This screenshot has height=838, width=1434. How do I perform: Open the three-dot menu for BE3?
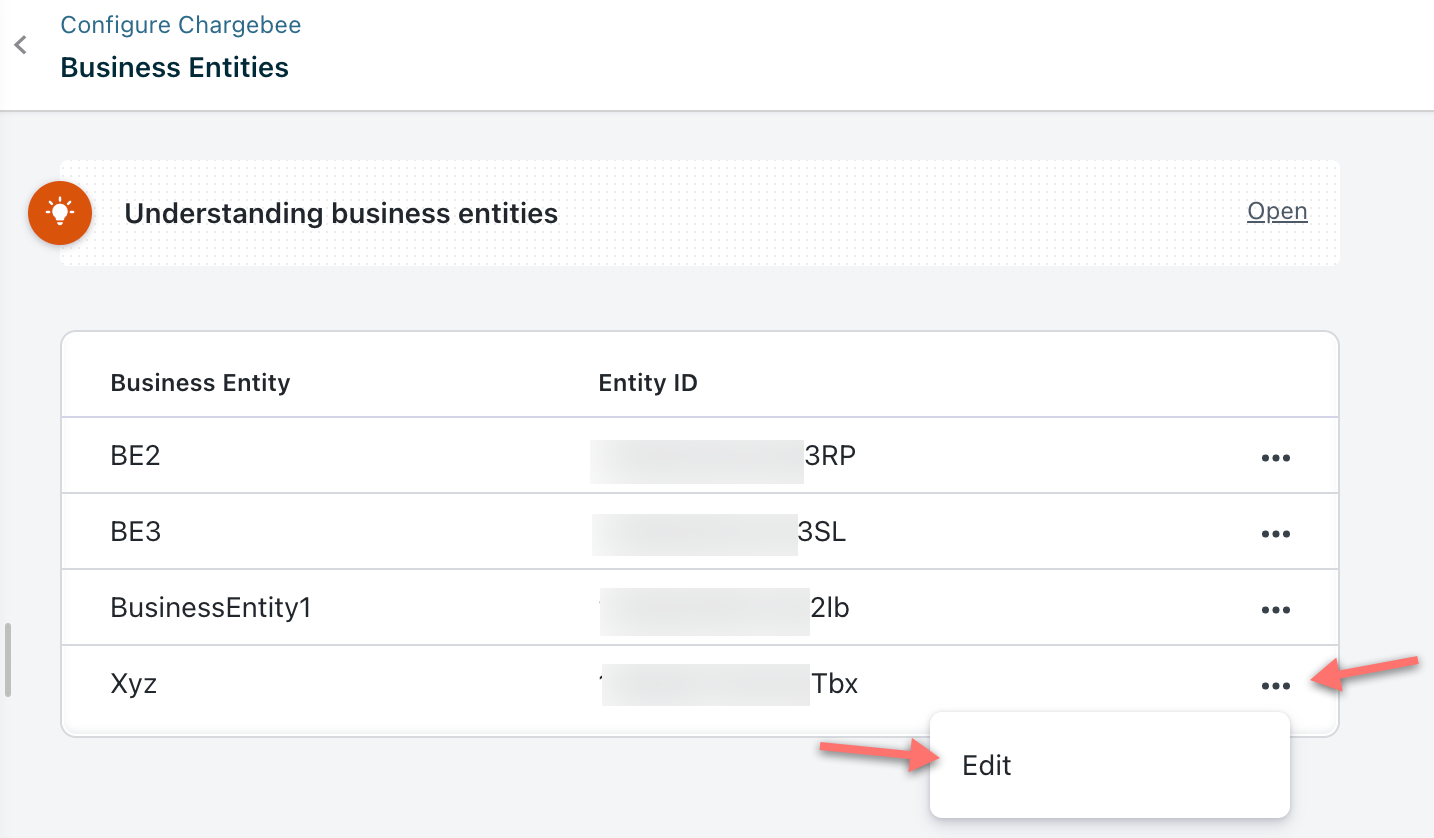pyautogui.click(x=1275, y=534)
